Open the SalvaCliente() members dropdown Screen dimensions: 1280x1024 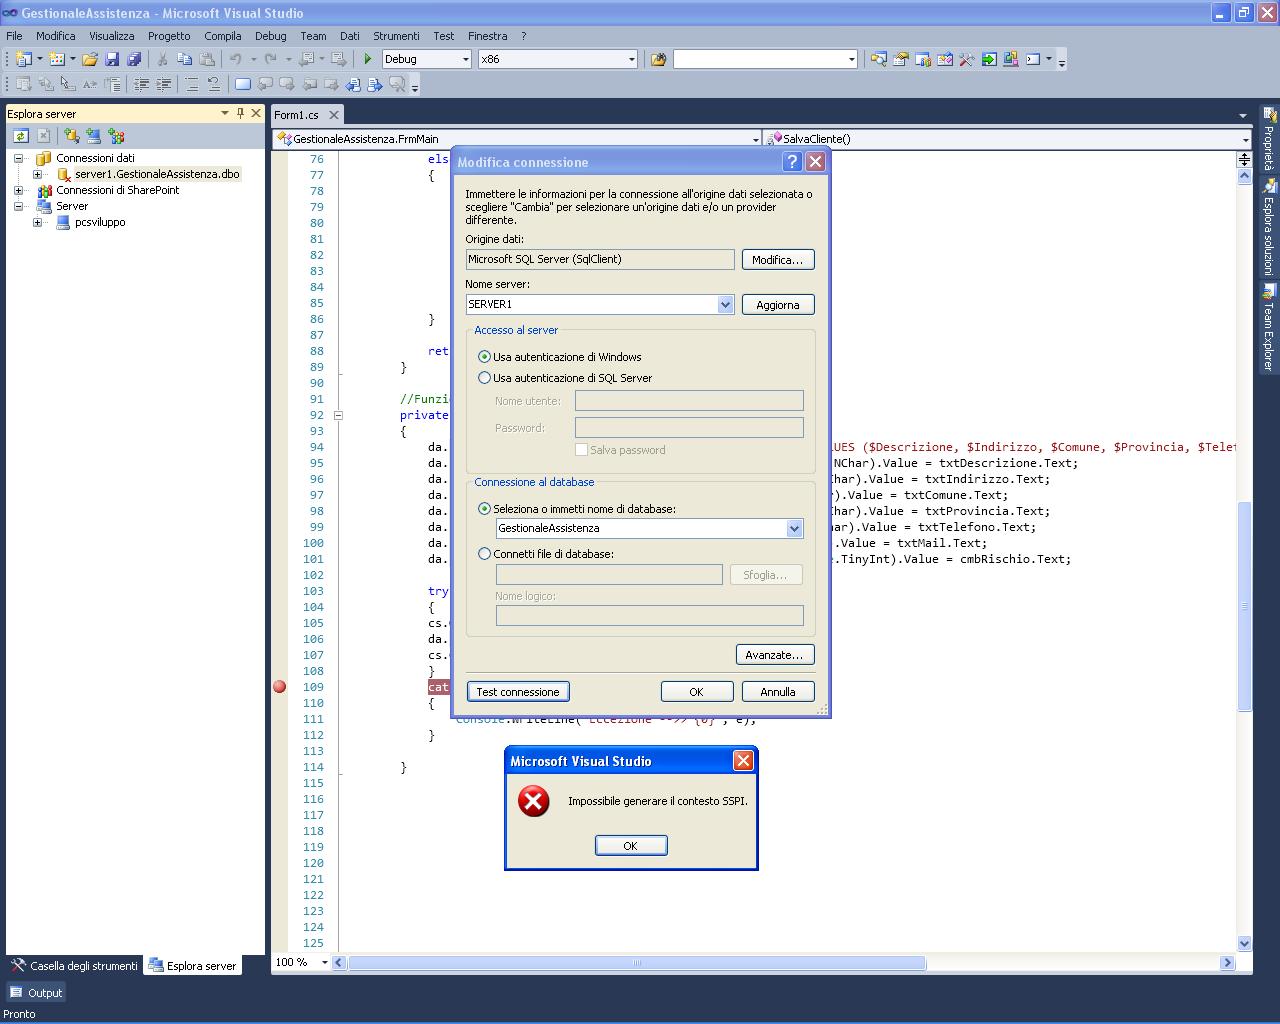tap(1245, 139)
